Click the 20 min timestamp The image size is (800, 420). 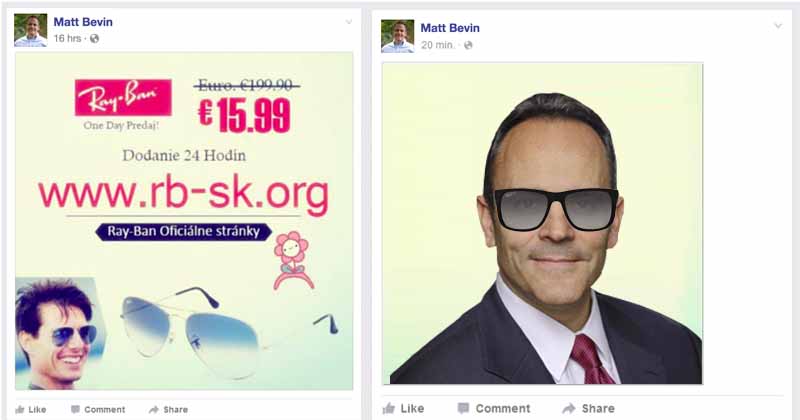click(x=438, y=45)
